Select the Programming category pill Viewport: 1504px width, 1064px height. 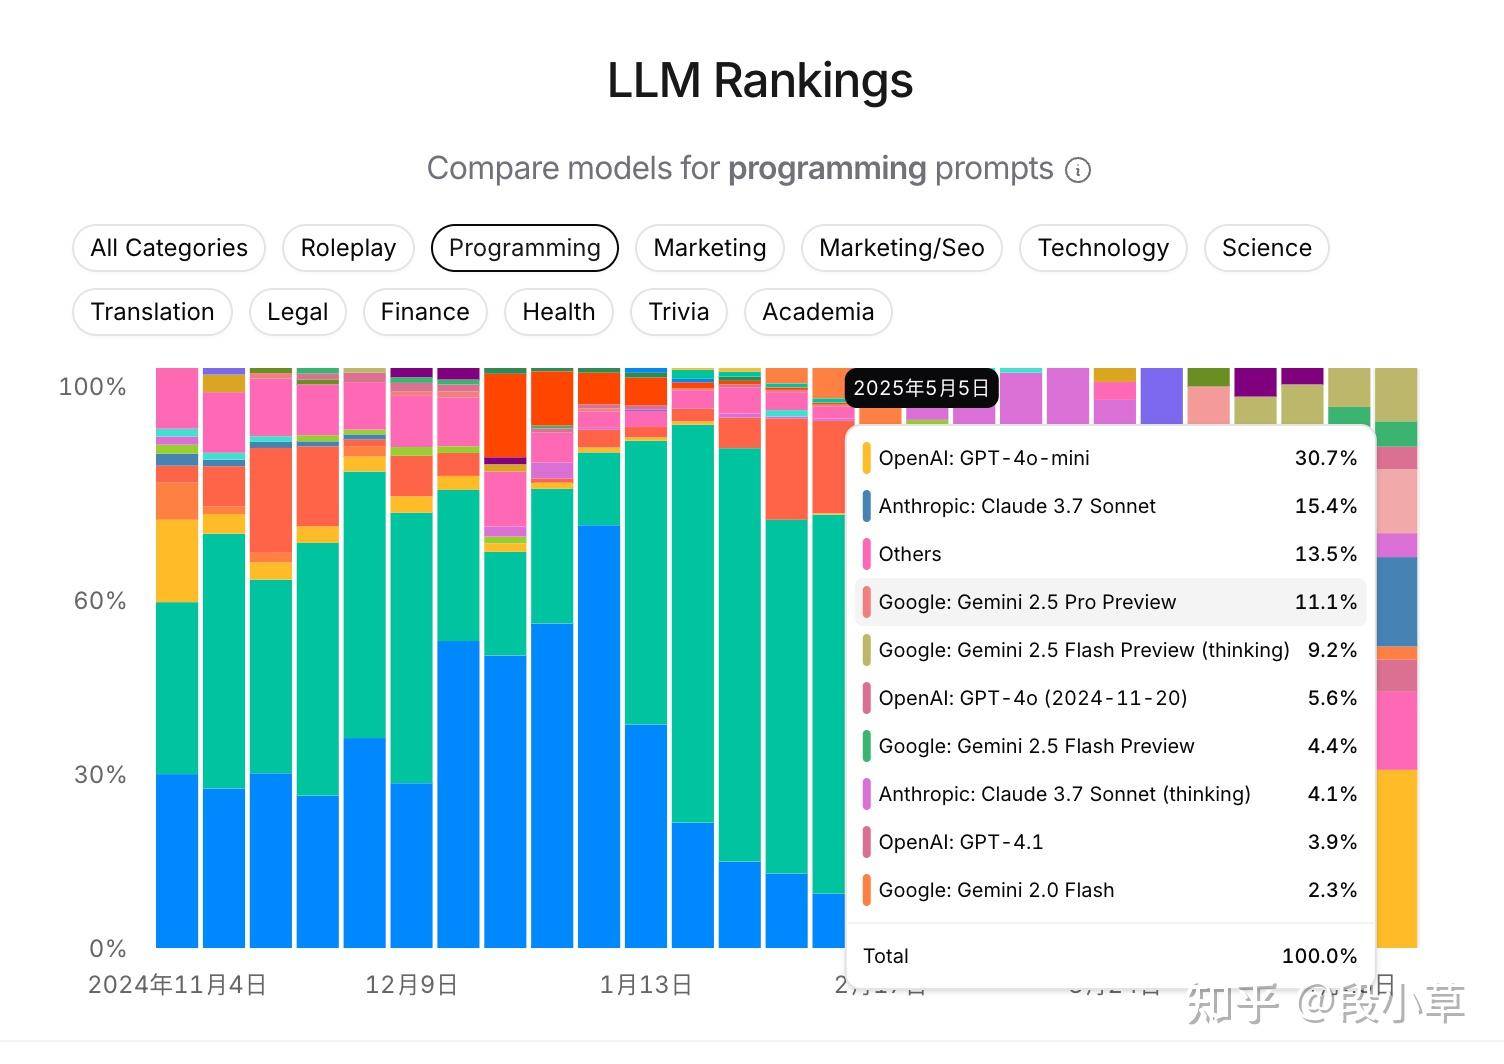[525, 248]
